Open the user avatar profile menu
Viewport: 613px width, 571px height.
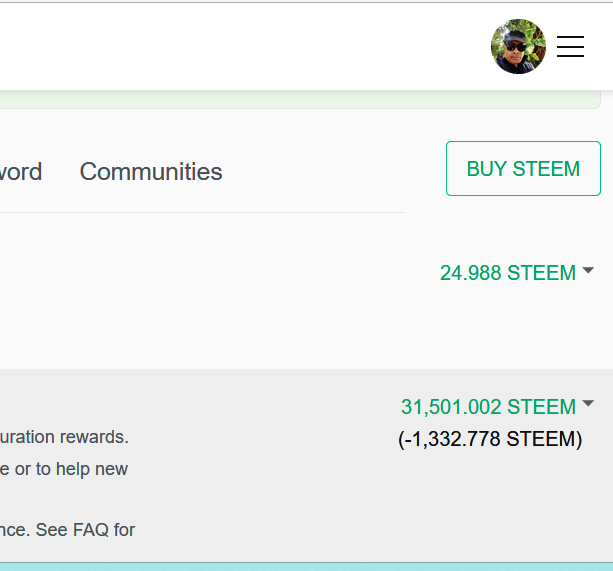pos(518,46)
